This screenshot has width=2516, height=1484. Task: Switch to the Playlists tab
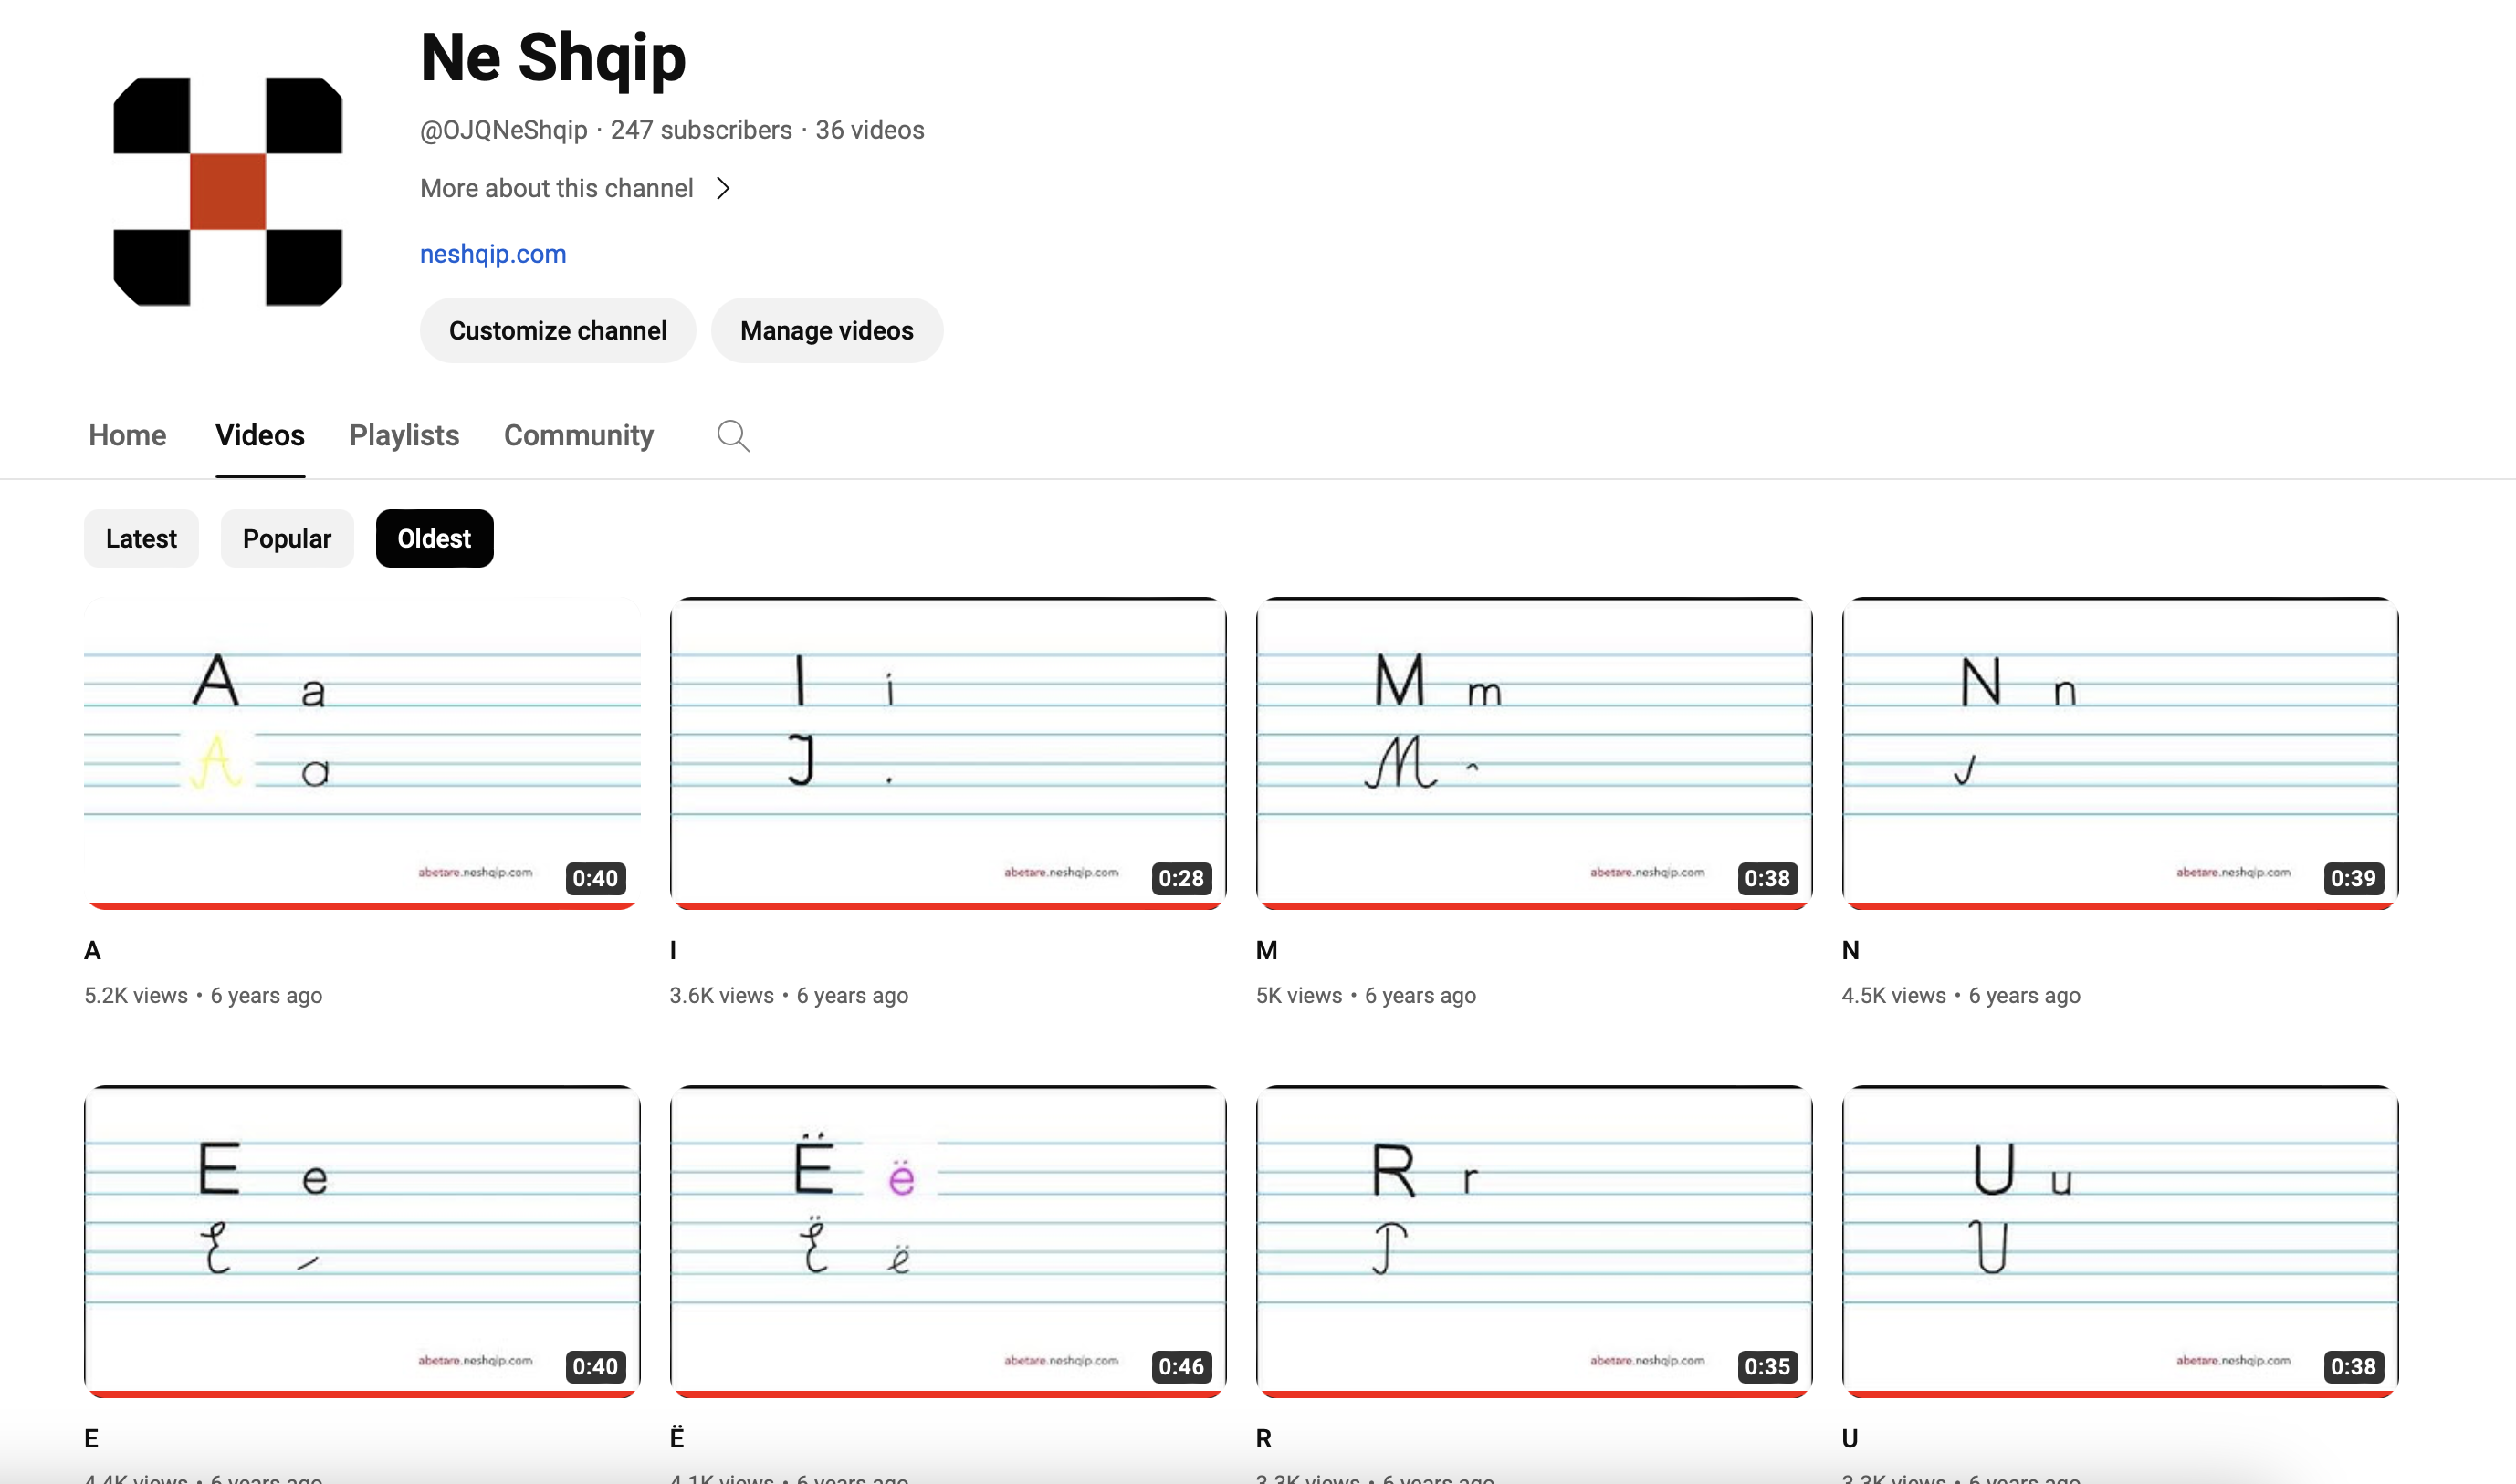tap(404, 436)
